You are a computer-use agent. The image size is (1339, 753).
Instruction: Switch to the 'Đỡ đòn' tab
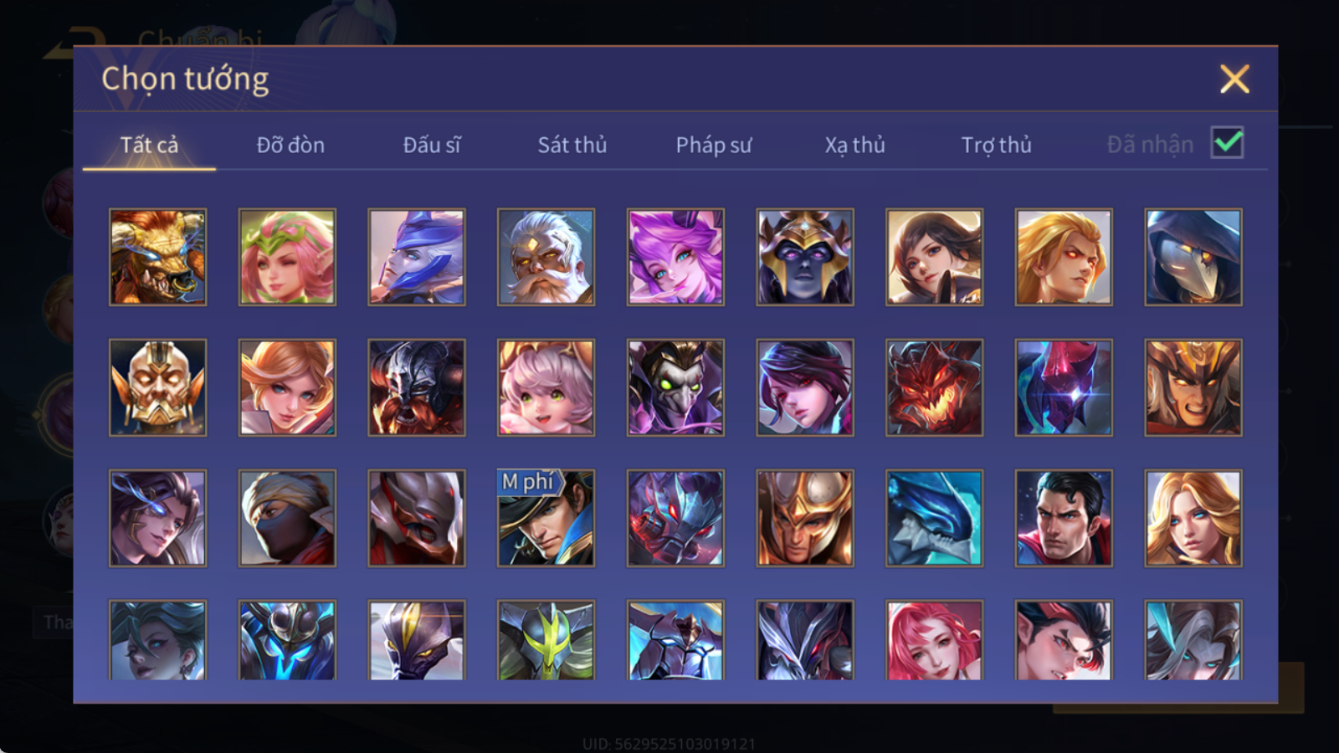point(291,145)
